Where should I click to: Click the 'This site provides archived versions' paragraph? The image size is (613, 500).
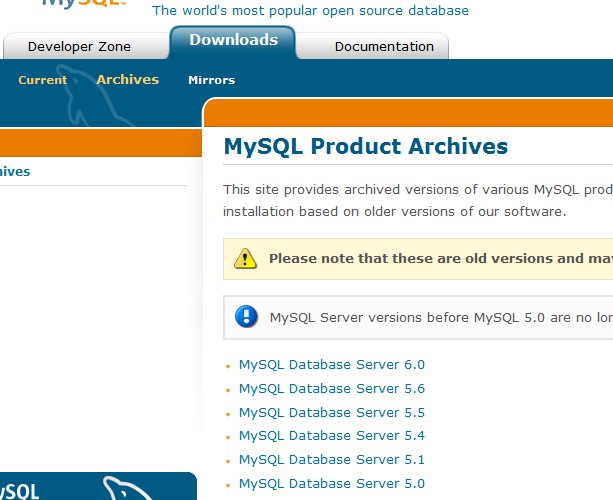coord(418,201)
